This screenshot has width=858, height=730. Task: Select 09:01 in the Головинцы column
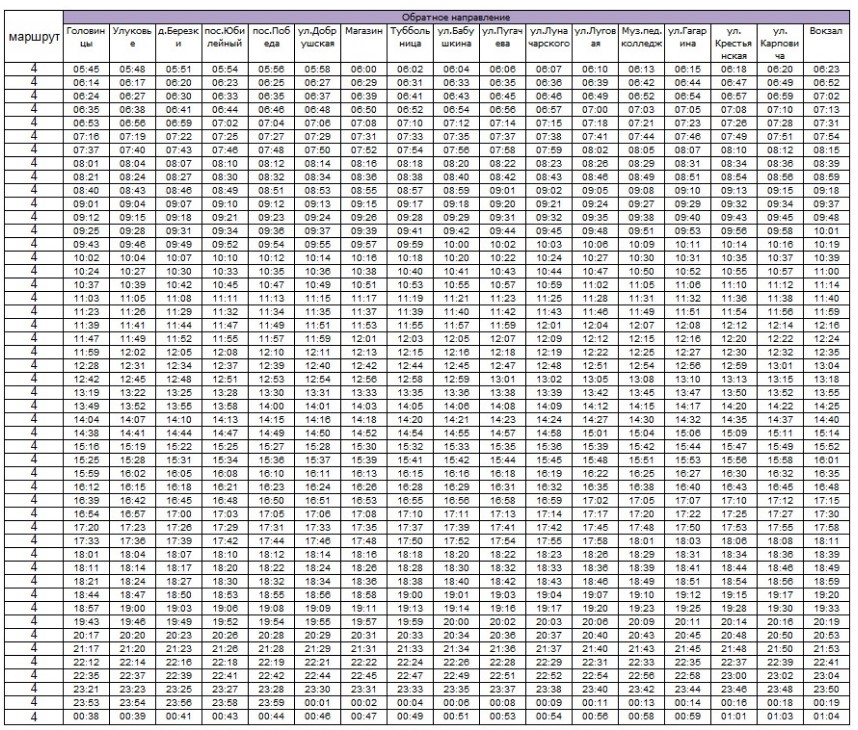click(x=86, y=204)
